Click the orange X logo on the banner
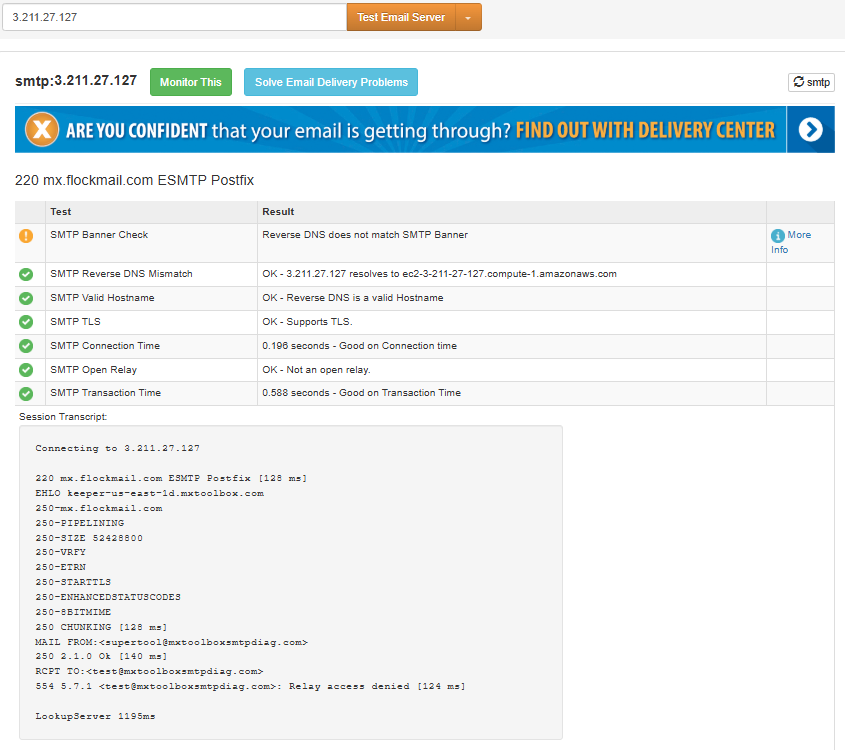This screenshot has width=845, height=750. [x=39, y=130]
